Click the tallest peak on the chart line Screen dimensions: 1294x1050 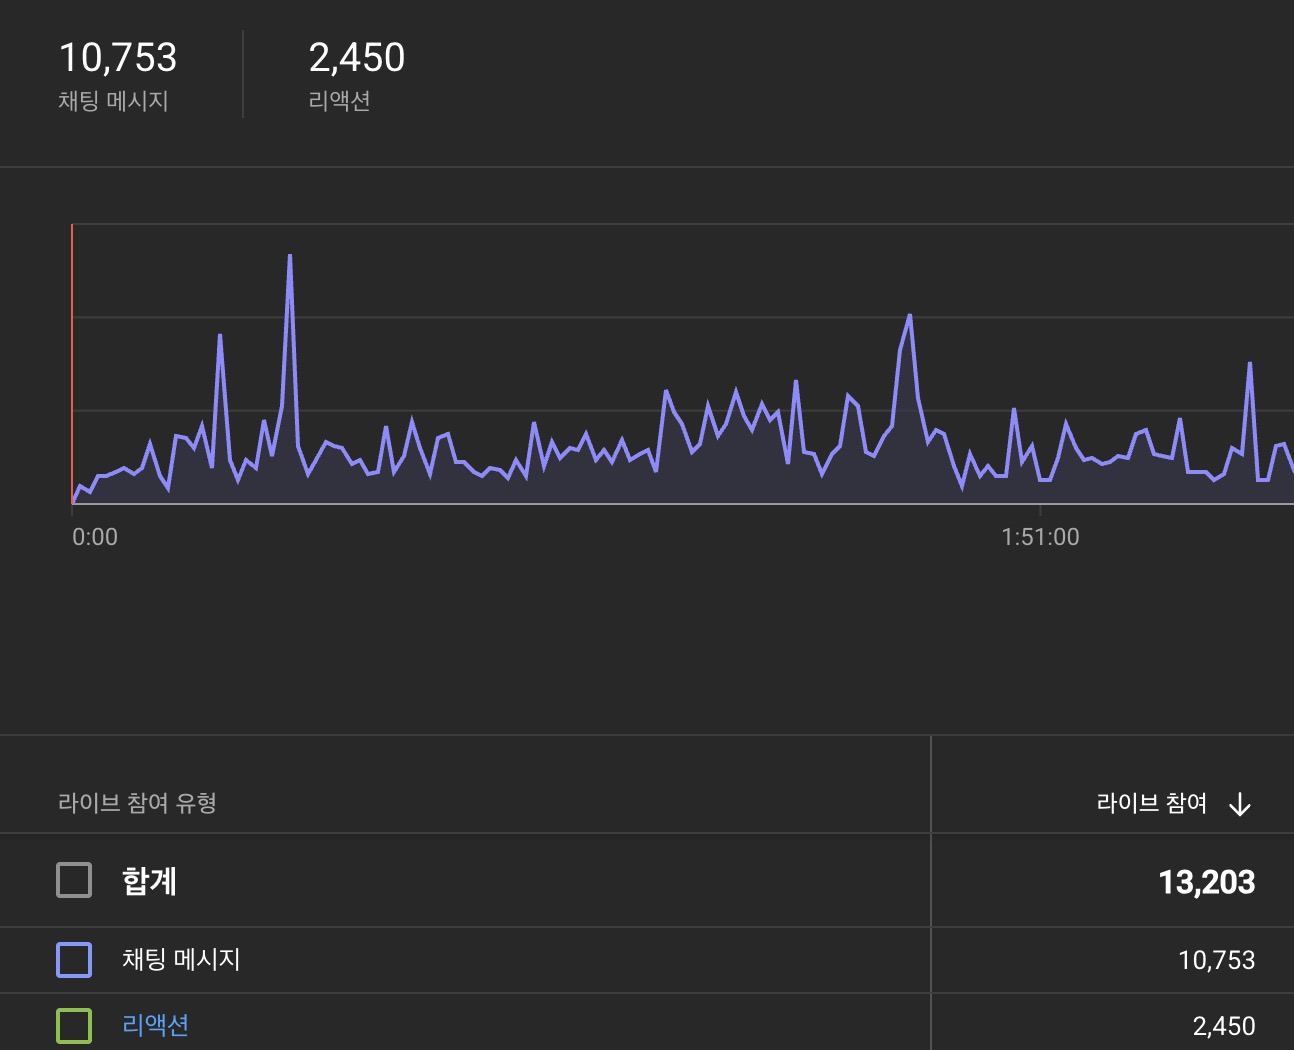[290, 256]
